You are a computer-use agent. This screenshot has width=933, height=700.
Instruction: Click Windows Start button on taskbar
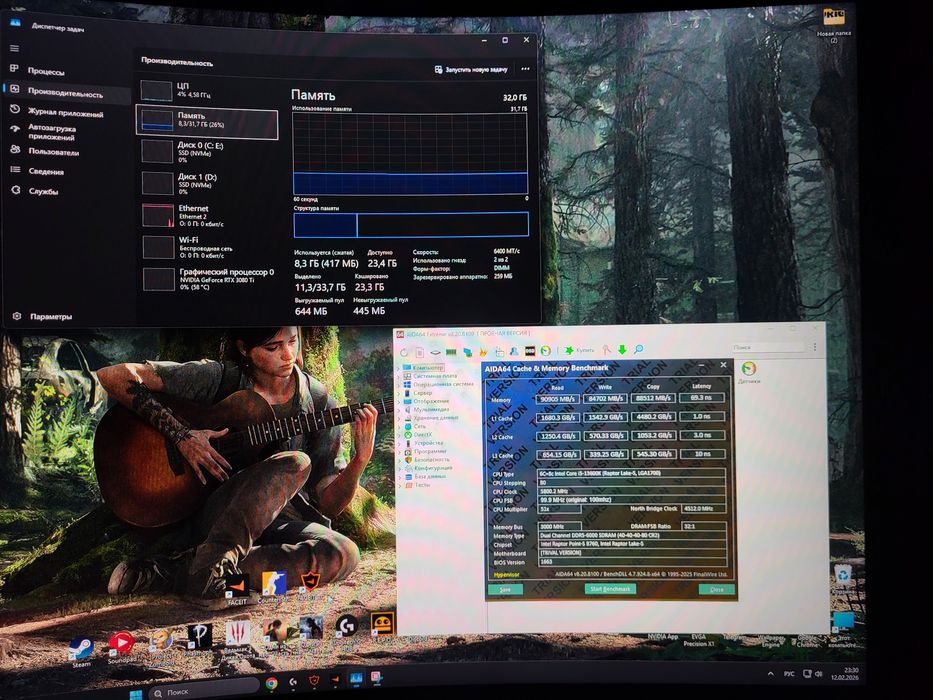point(135,694)
